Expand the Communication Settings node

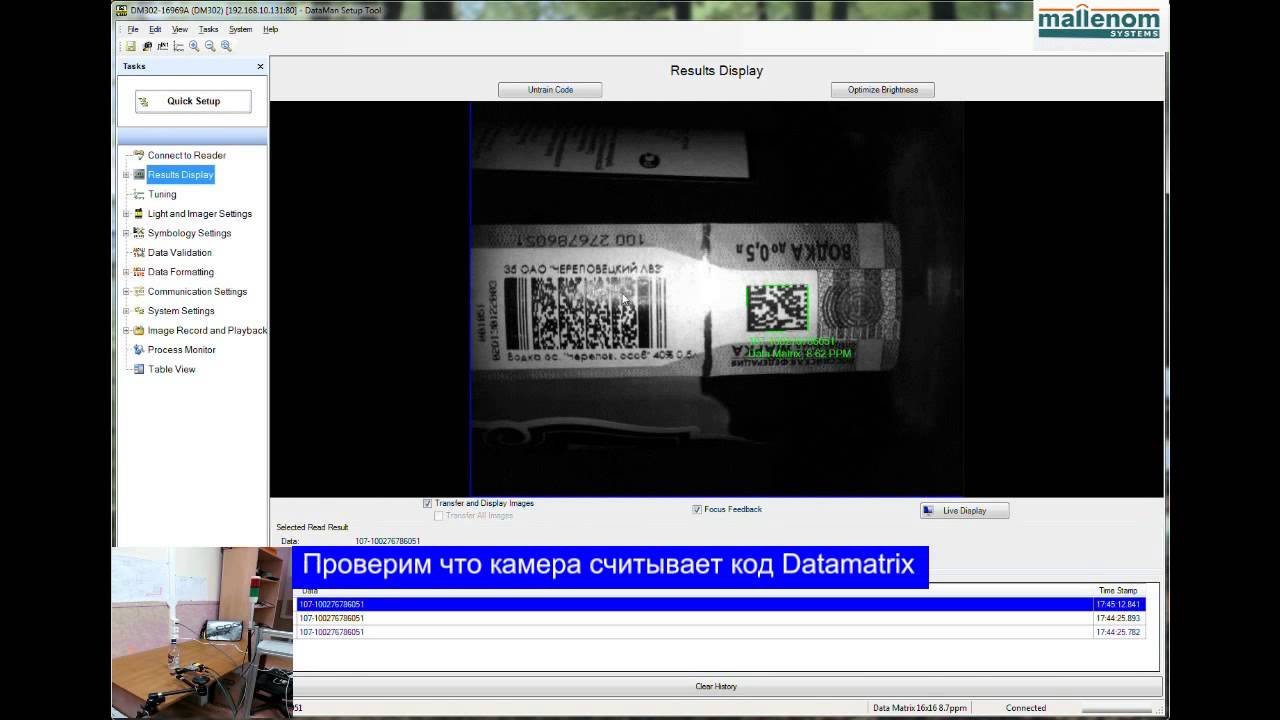pyautogui.click(x=126, y=292)
